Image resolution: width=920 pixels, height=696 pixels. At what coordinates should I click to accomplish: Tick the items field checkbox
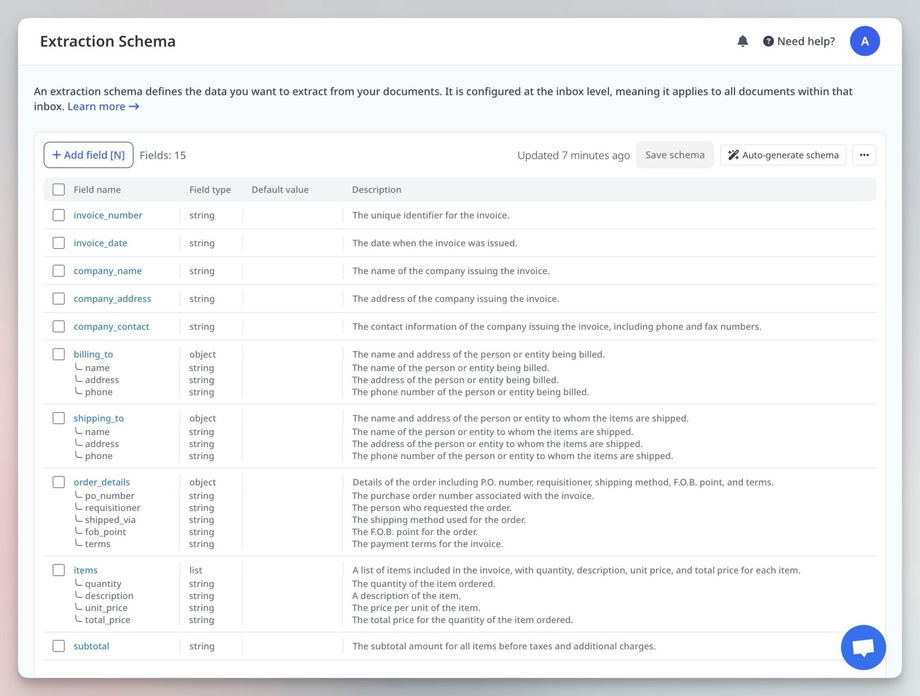[x=59, y=570]
